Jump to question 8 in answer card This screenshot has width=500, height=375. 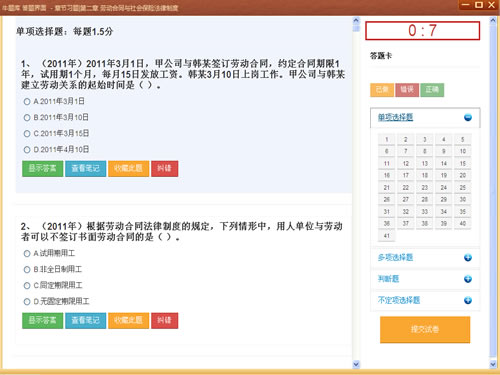[425, 151]
